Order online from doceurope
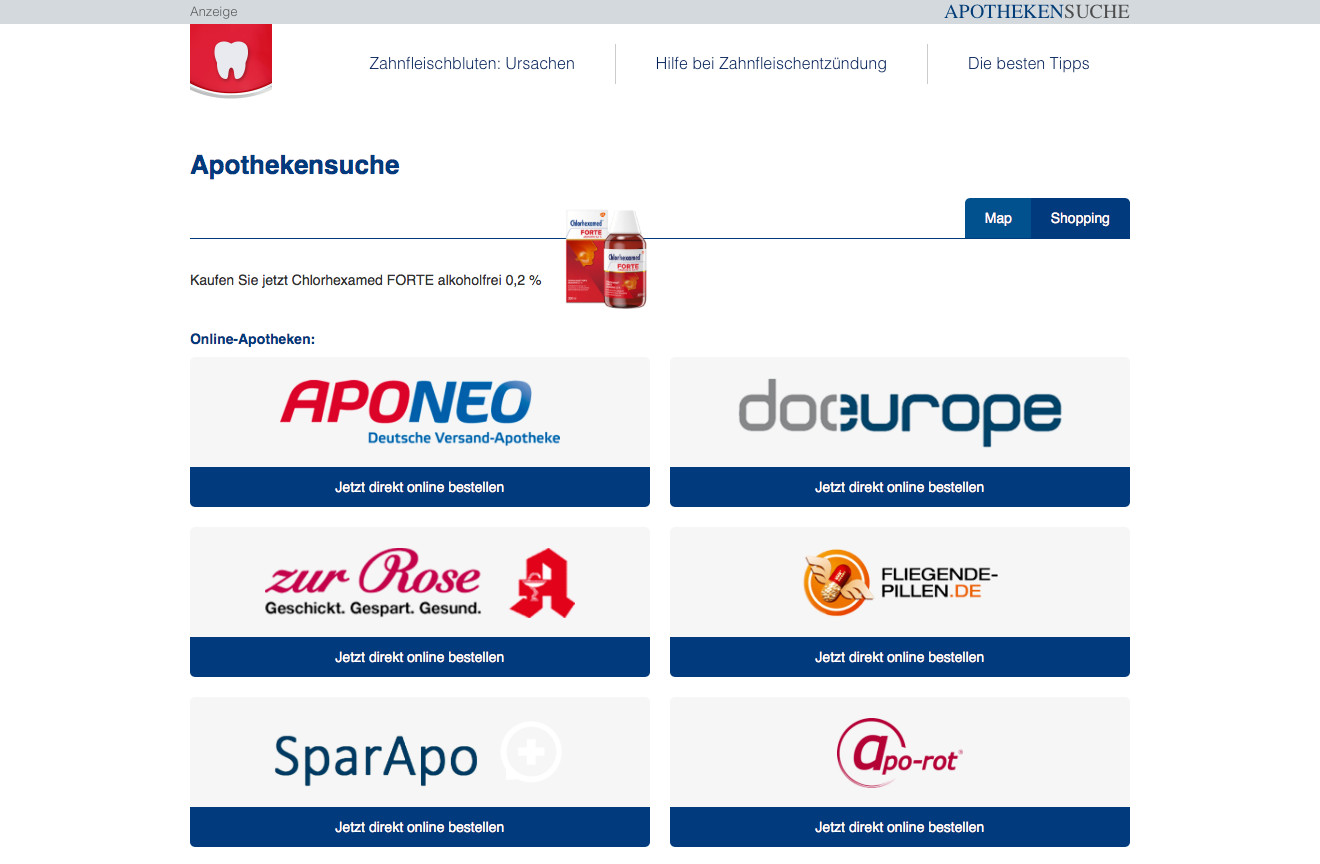This screenshot has height=864, width=1320. [900, 487]
